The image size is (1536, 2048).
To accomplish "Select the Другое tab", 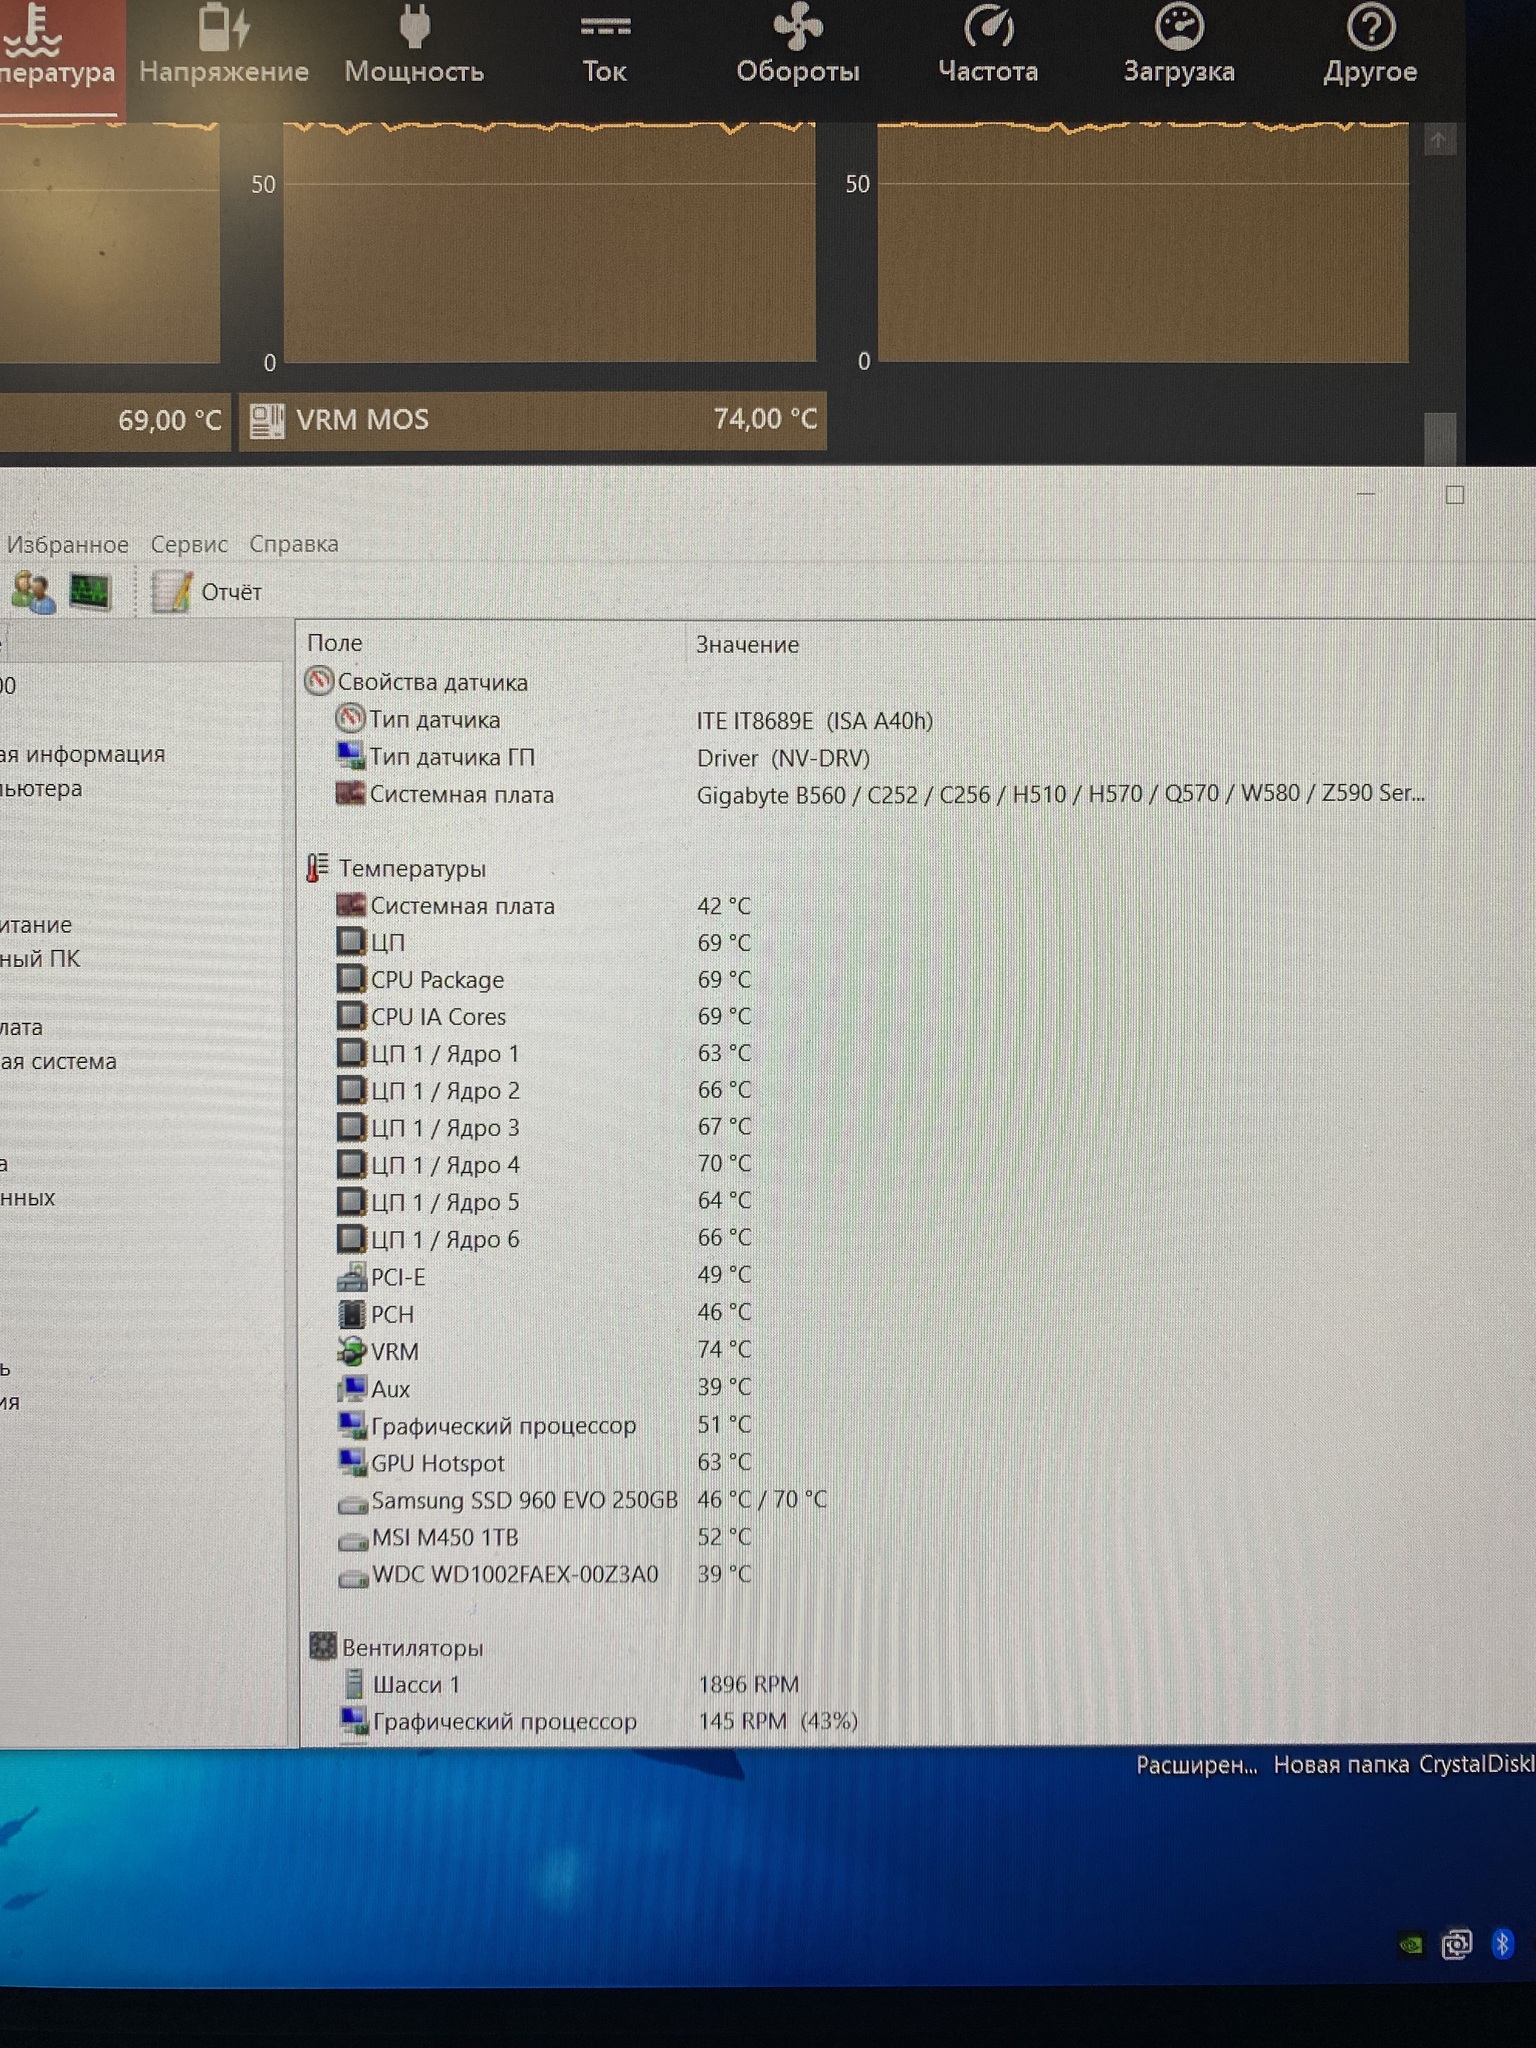I will [1370, 46].
